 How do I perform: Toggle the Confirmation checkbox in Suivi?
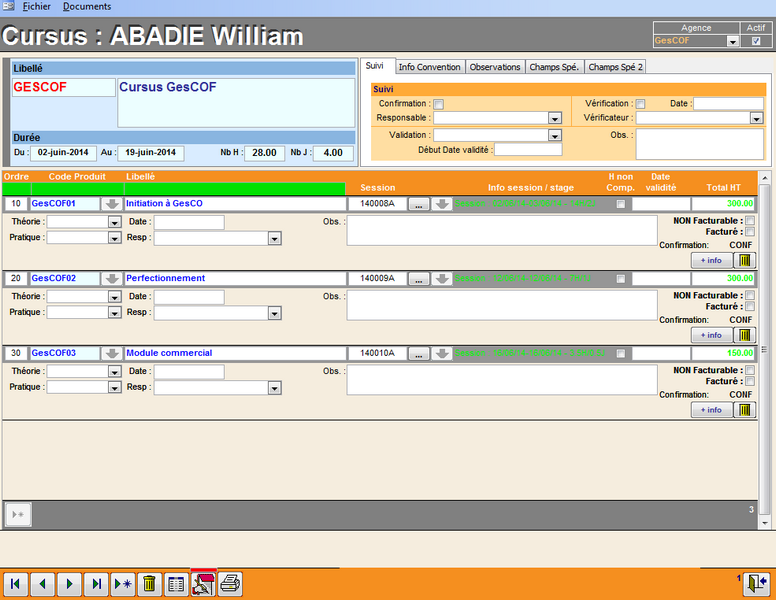(439, 104)
